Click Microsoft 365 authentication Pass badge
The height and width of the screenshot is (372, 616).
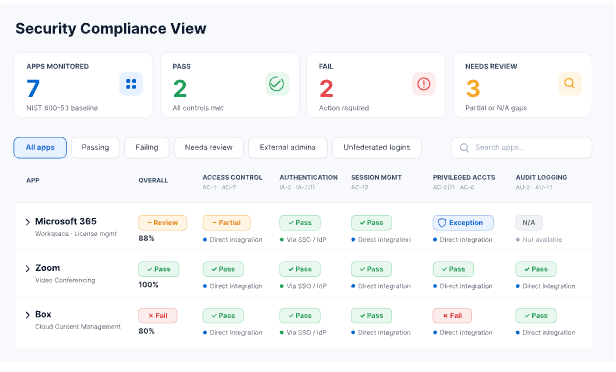click(x=300, y=223)
